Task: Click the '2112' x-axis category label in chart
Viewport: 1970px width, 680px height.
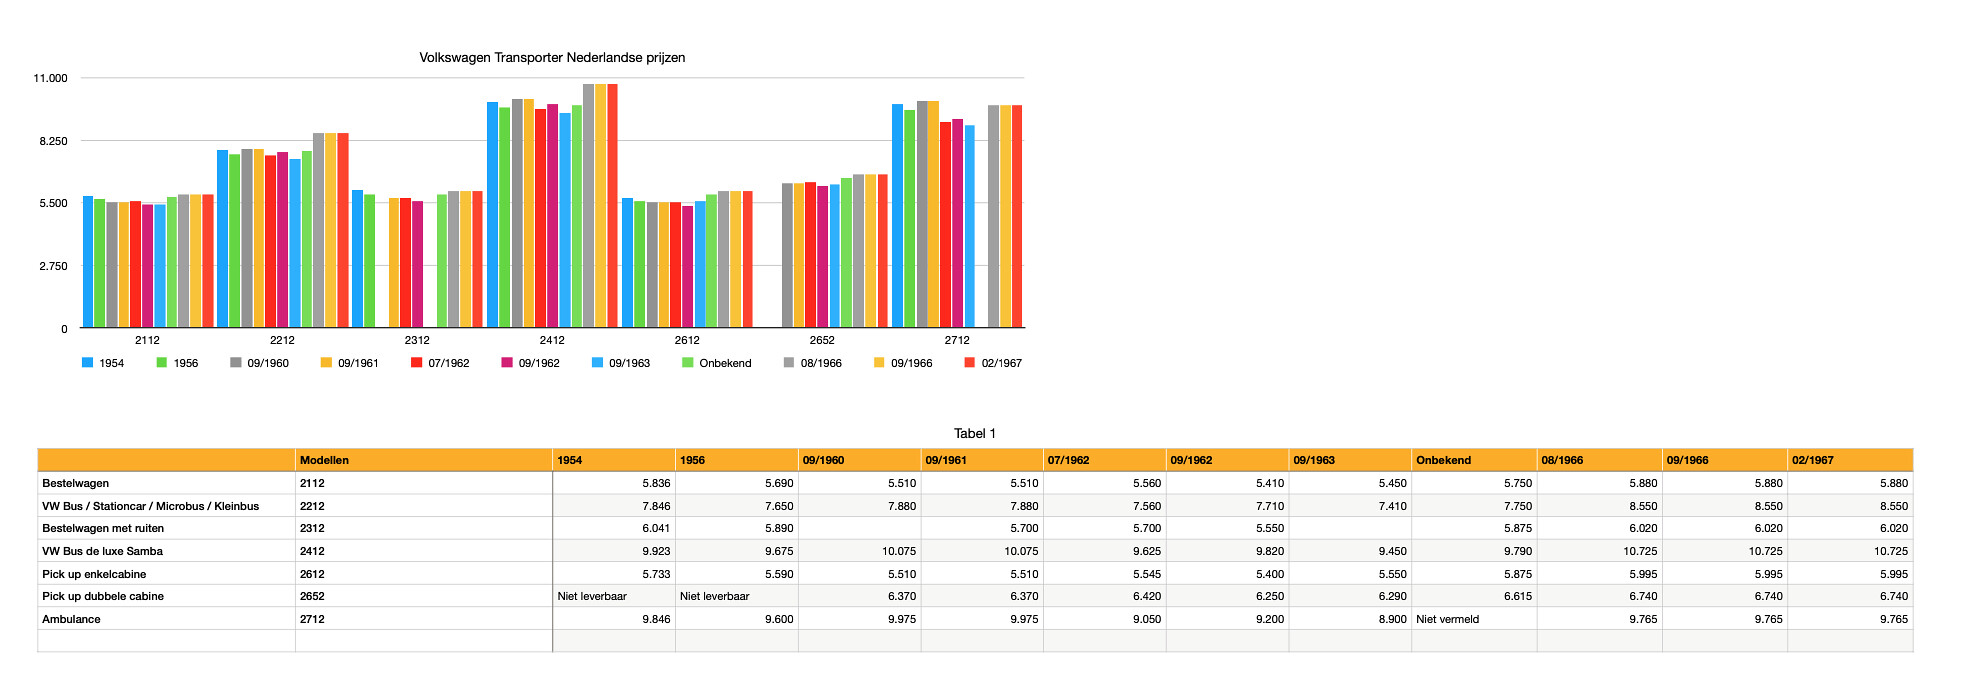Action: point(147,340)
